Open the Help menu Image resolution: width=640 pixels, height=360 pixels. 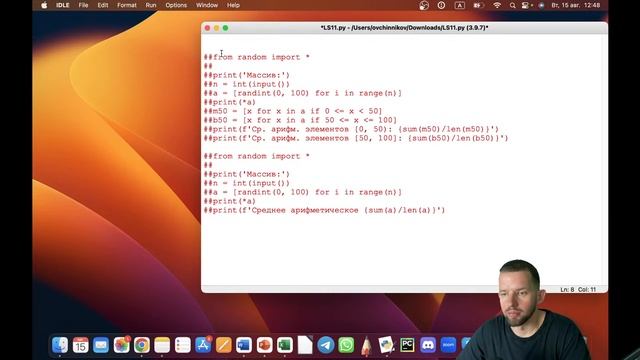[233, 5]
